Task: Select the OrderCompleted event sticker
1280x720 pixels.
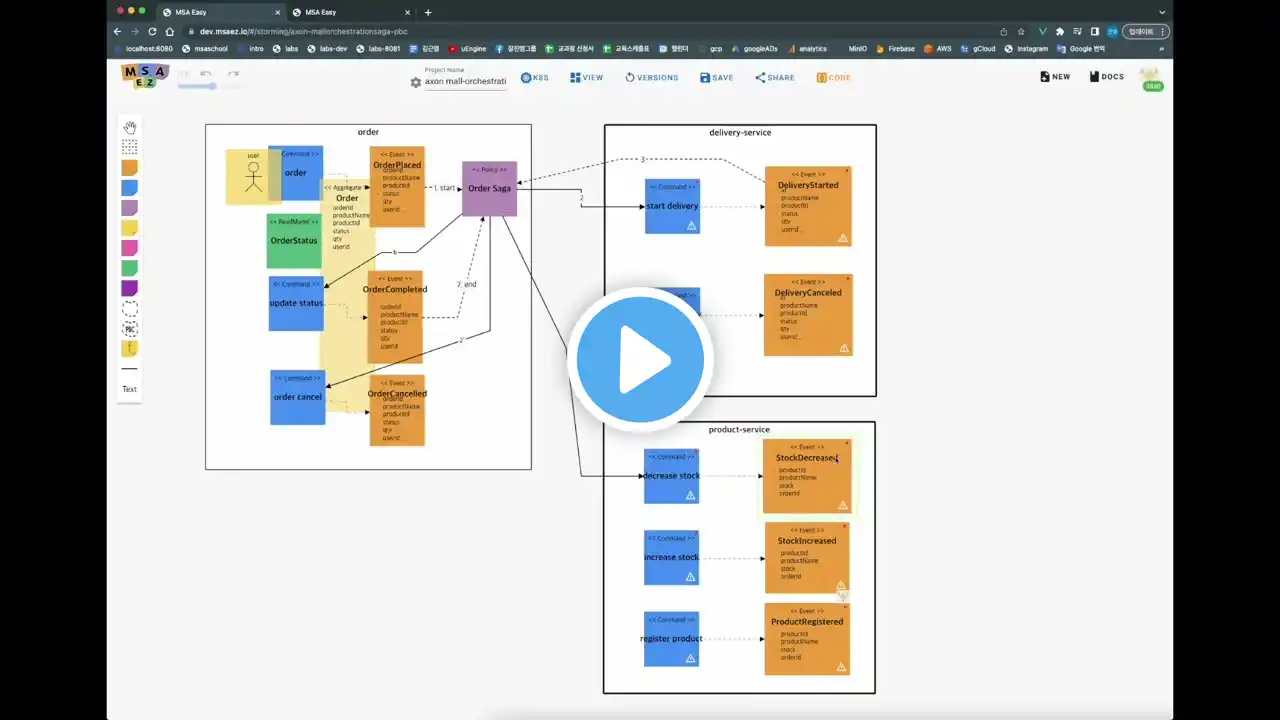Action: tap(395, 317)
